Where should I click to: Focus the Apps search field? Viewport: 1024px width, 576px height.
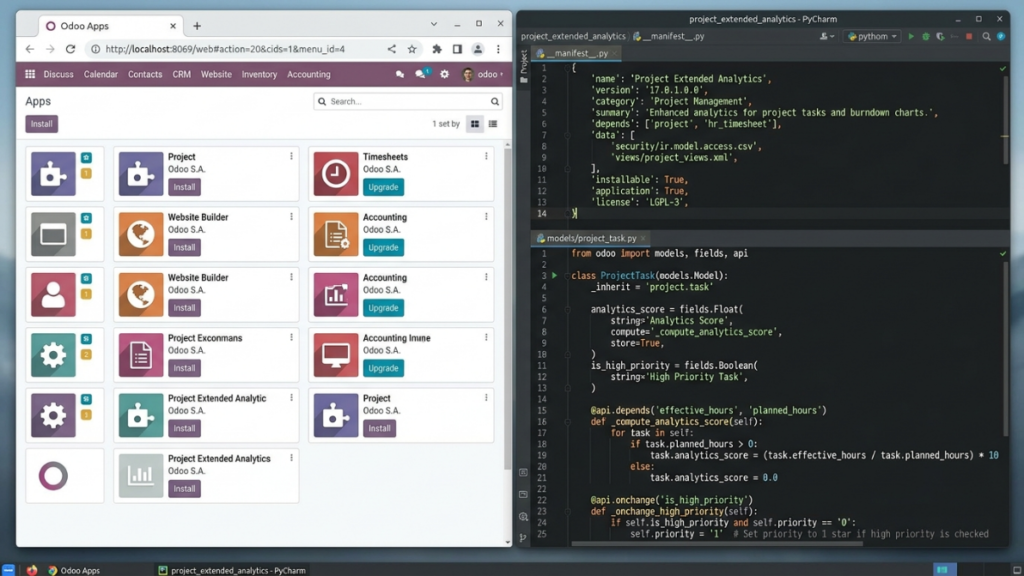tap(408, 101)
